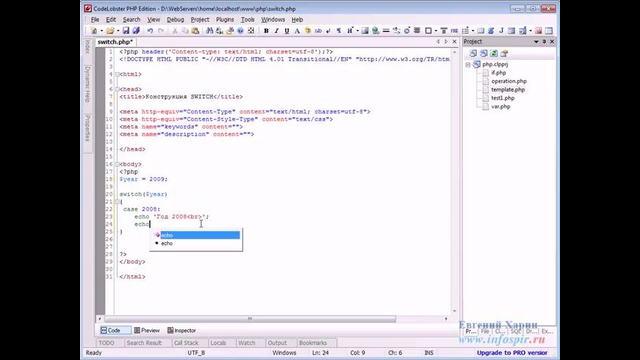Open the Plugins menu
This screenshot has width=640, height=360.
[225, 20]
